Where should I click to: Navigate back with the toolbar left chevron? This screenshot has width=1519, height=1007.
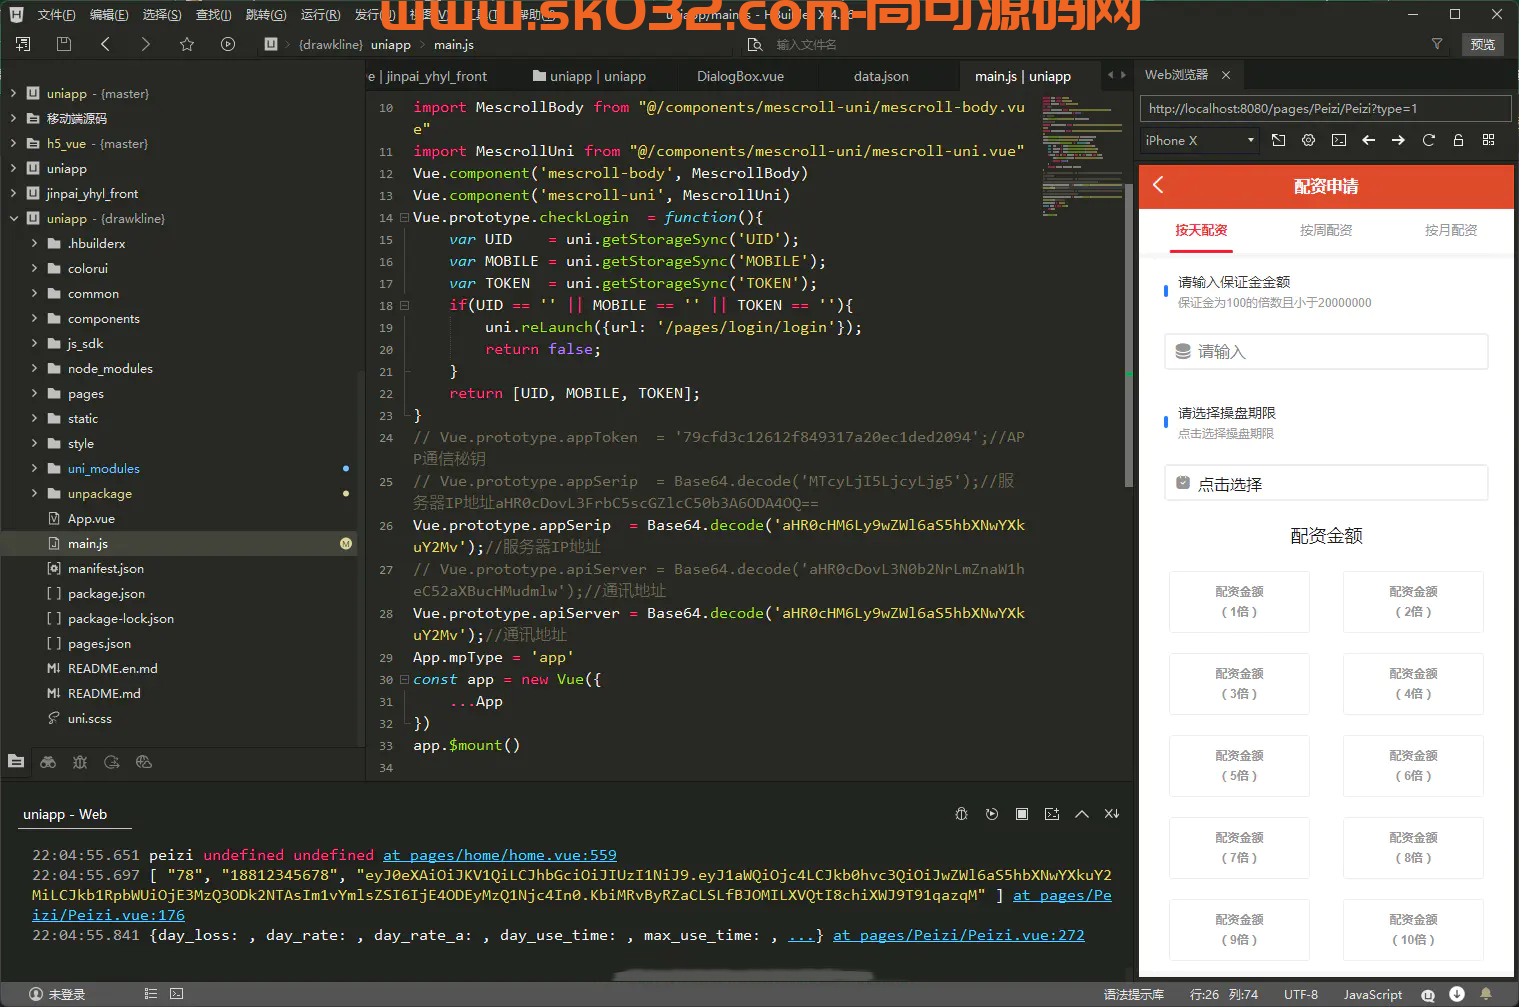click(x=105, y=44)
